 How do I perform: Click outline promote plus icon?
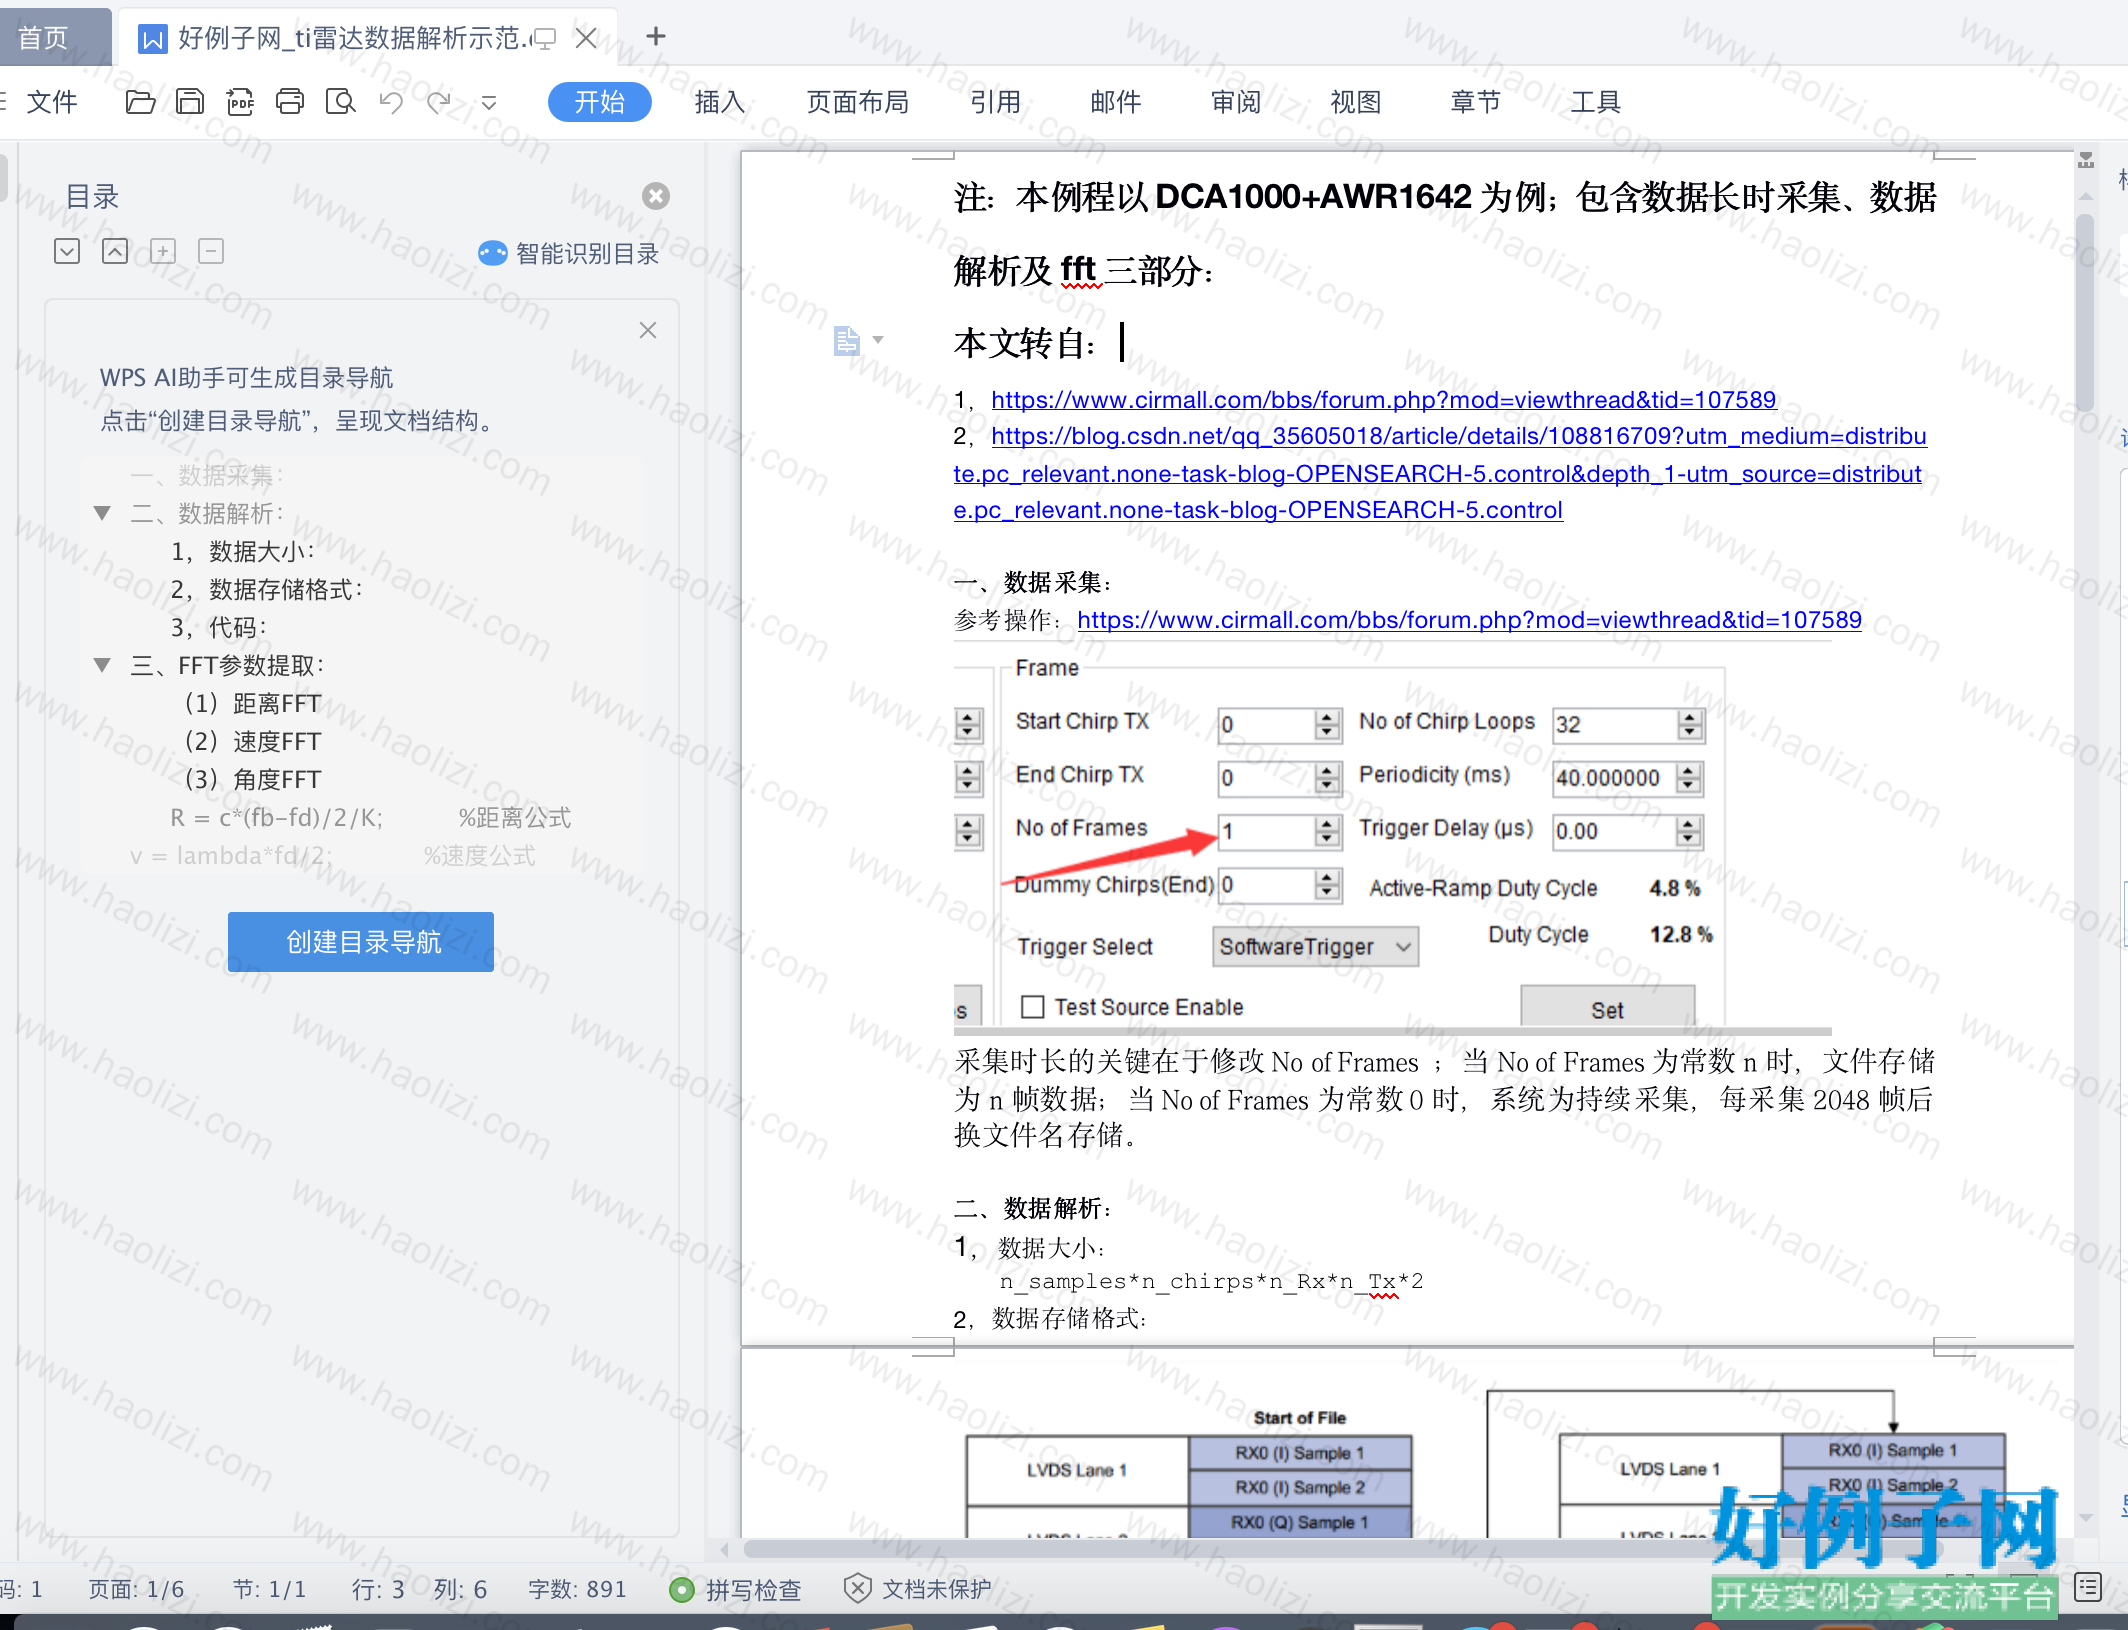point(163,251)
